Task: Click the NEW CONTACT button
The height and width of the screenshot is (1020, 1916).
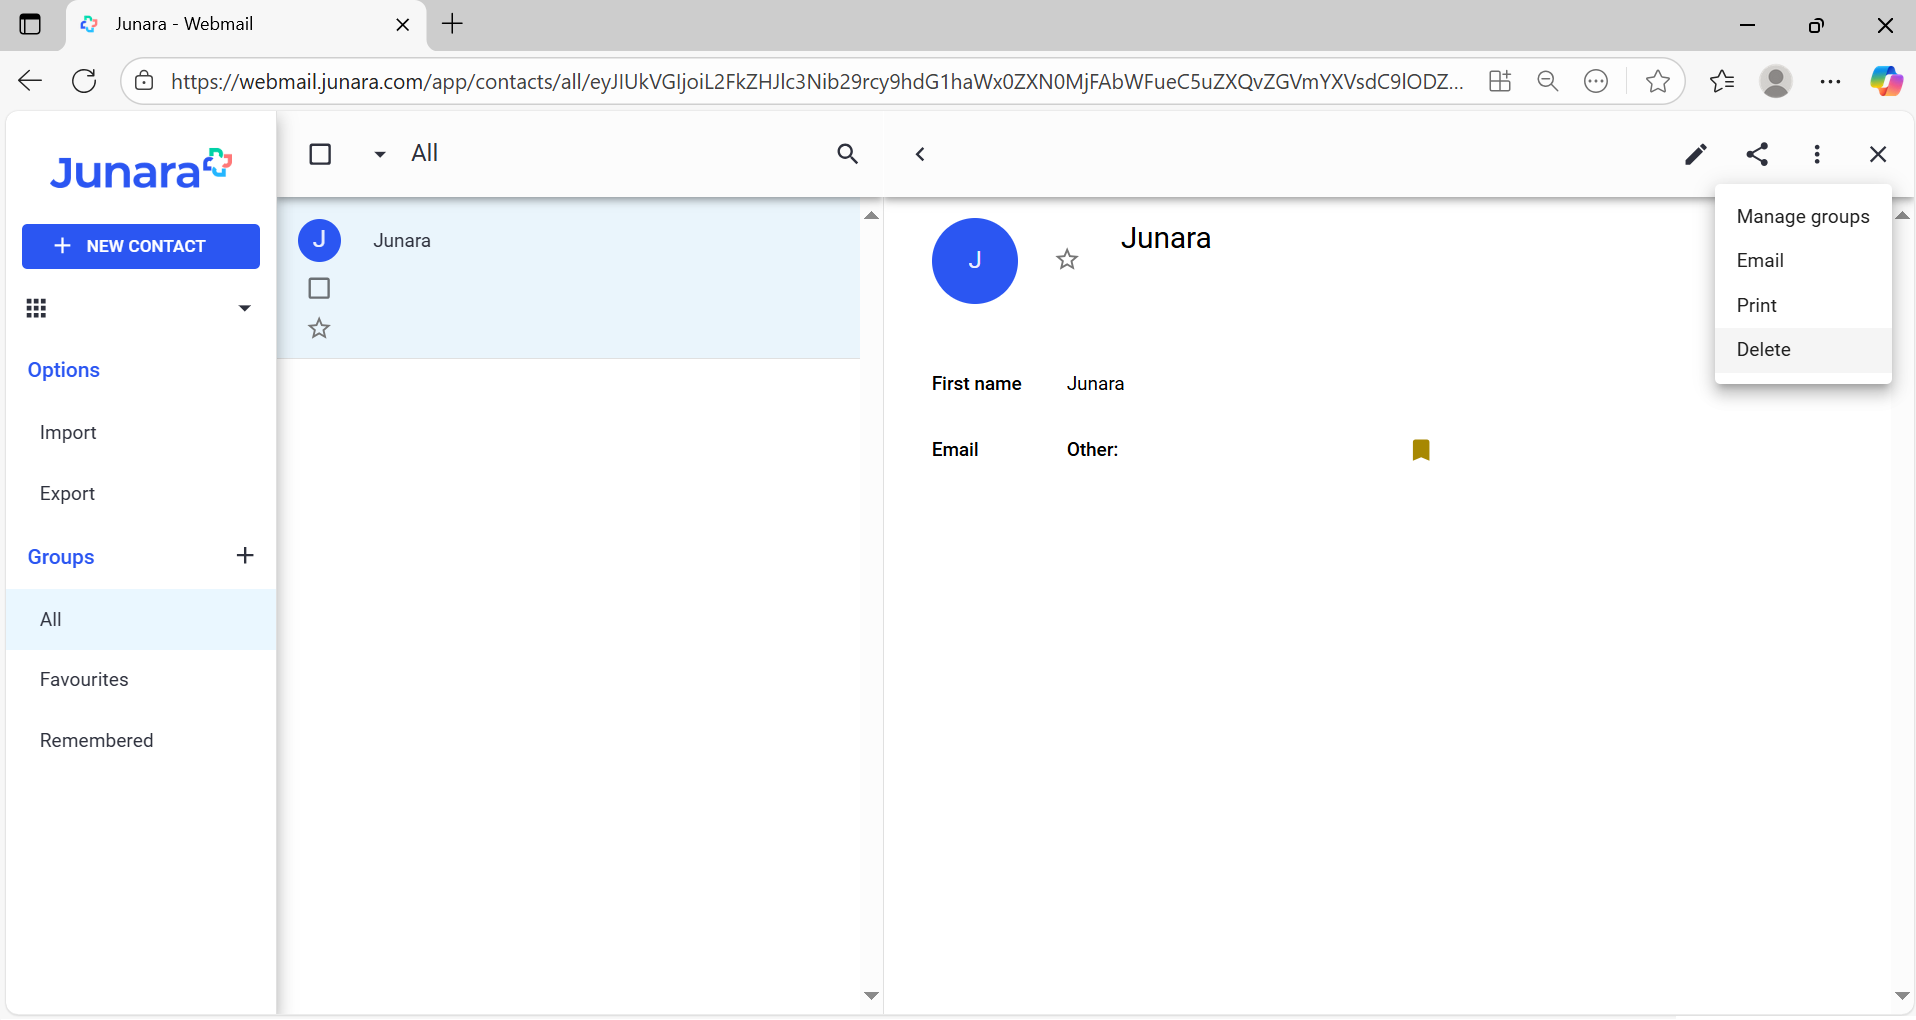Action: tap(141, 246)
